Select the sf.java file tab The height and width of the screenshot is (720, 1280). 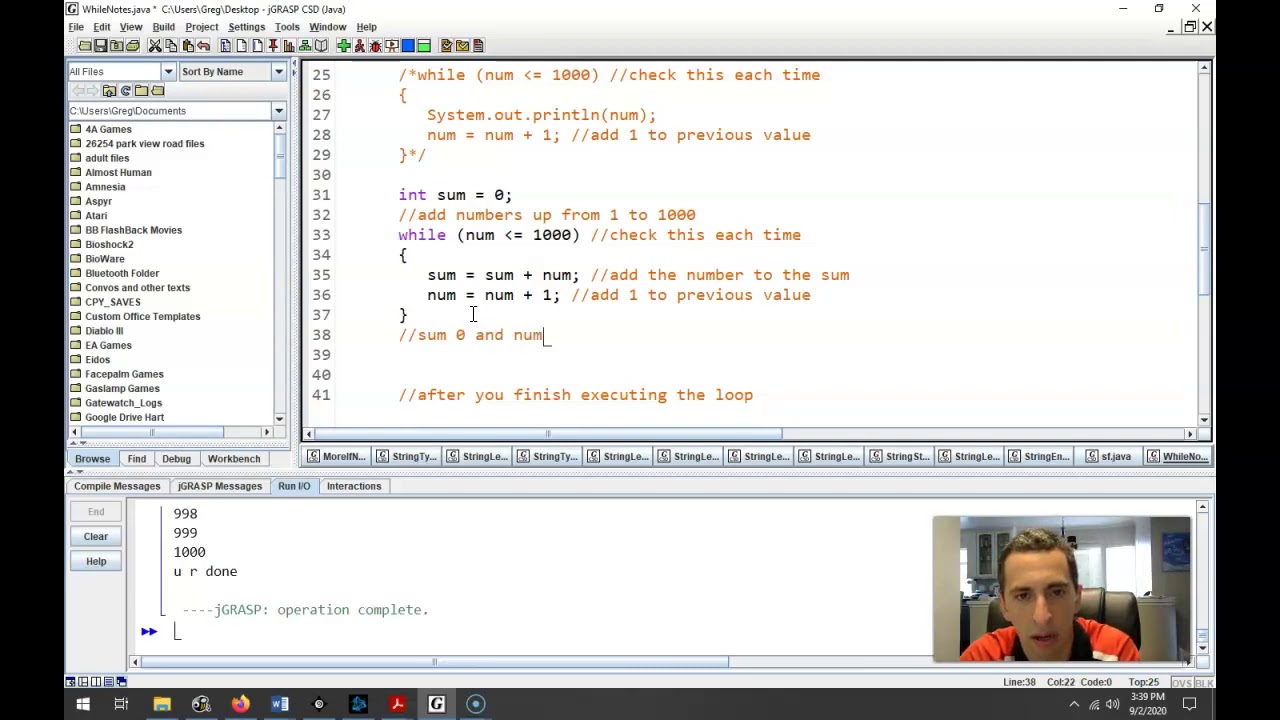1108,457
